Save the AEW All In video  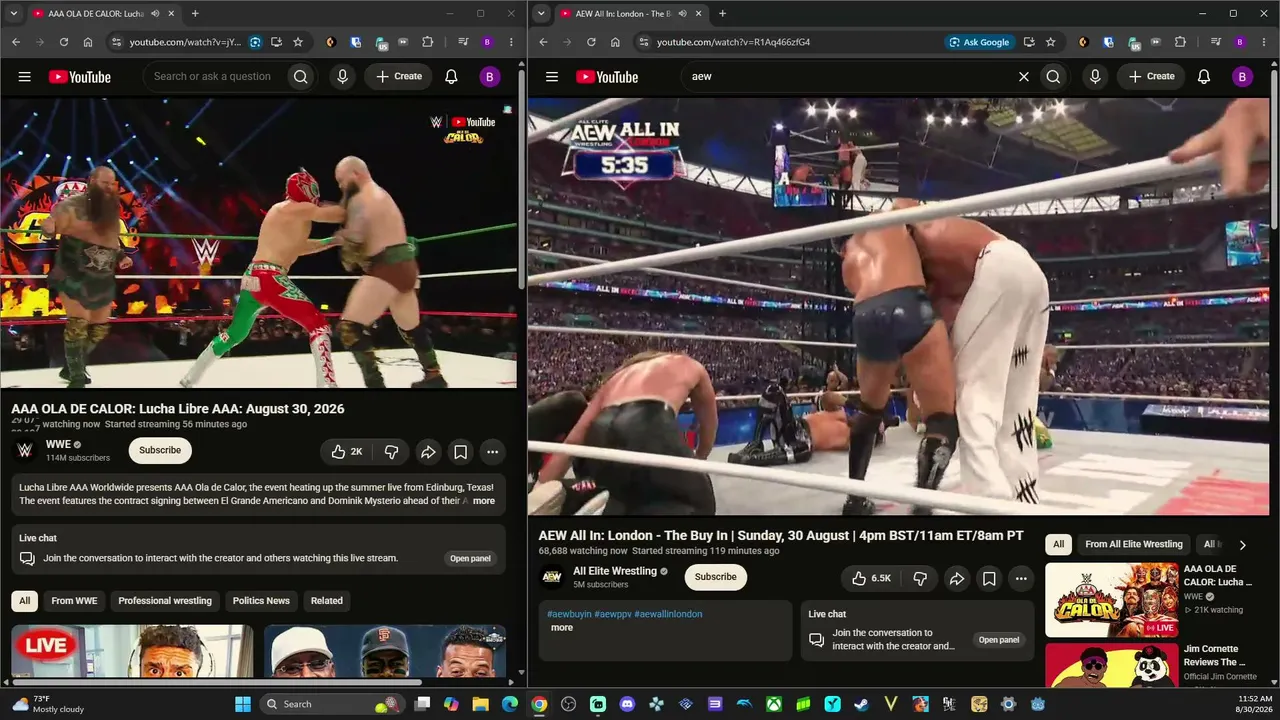(988, 578)
